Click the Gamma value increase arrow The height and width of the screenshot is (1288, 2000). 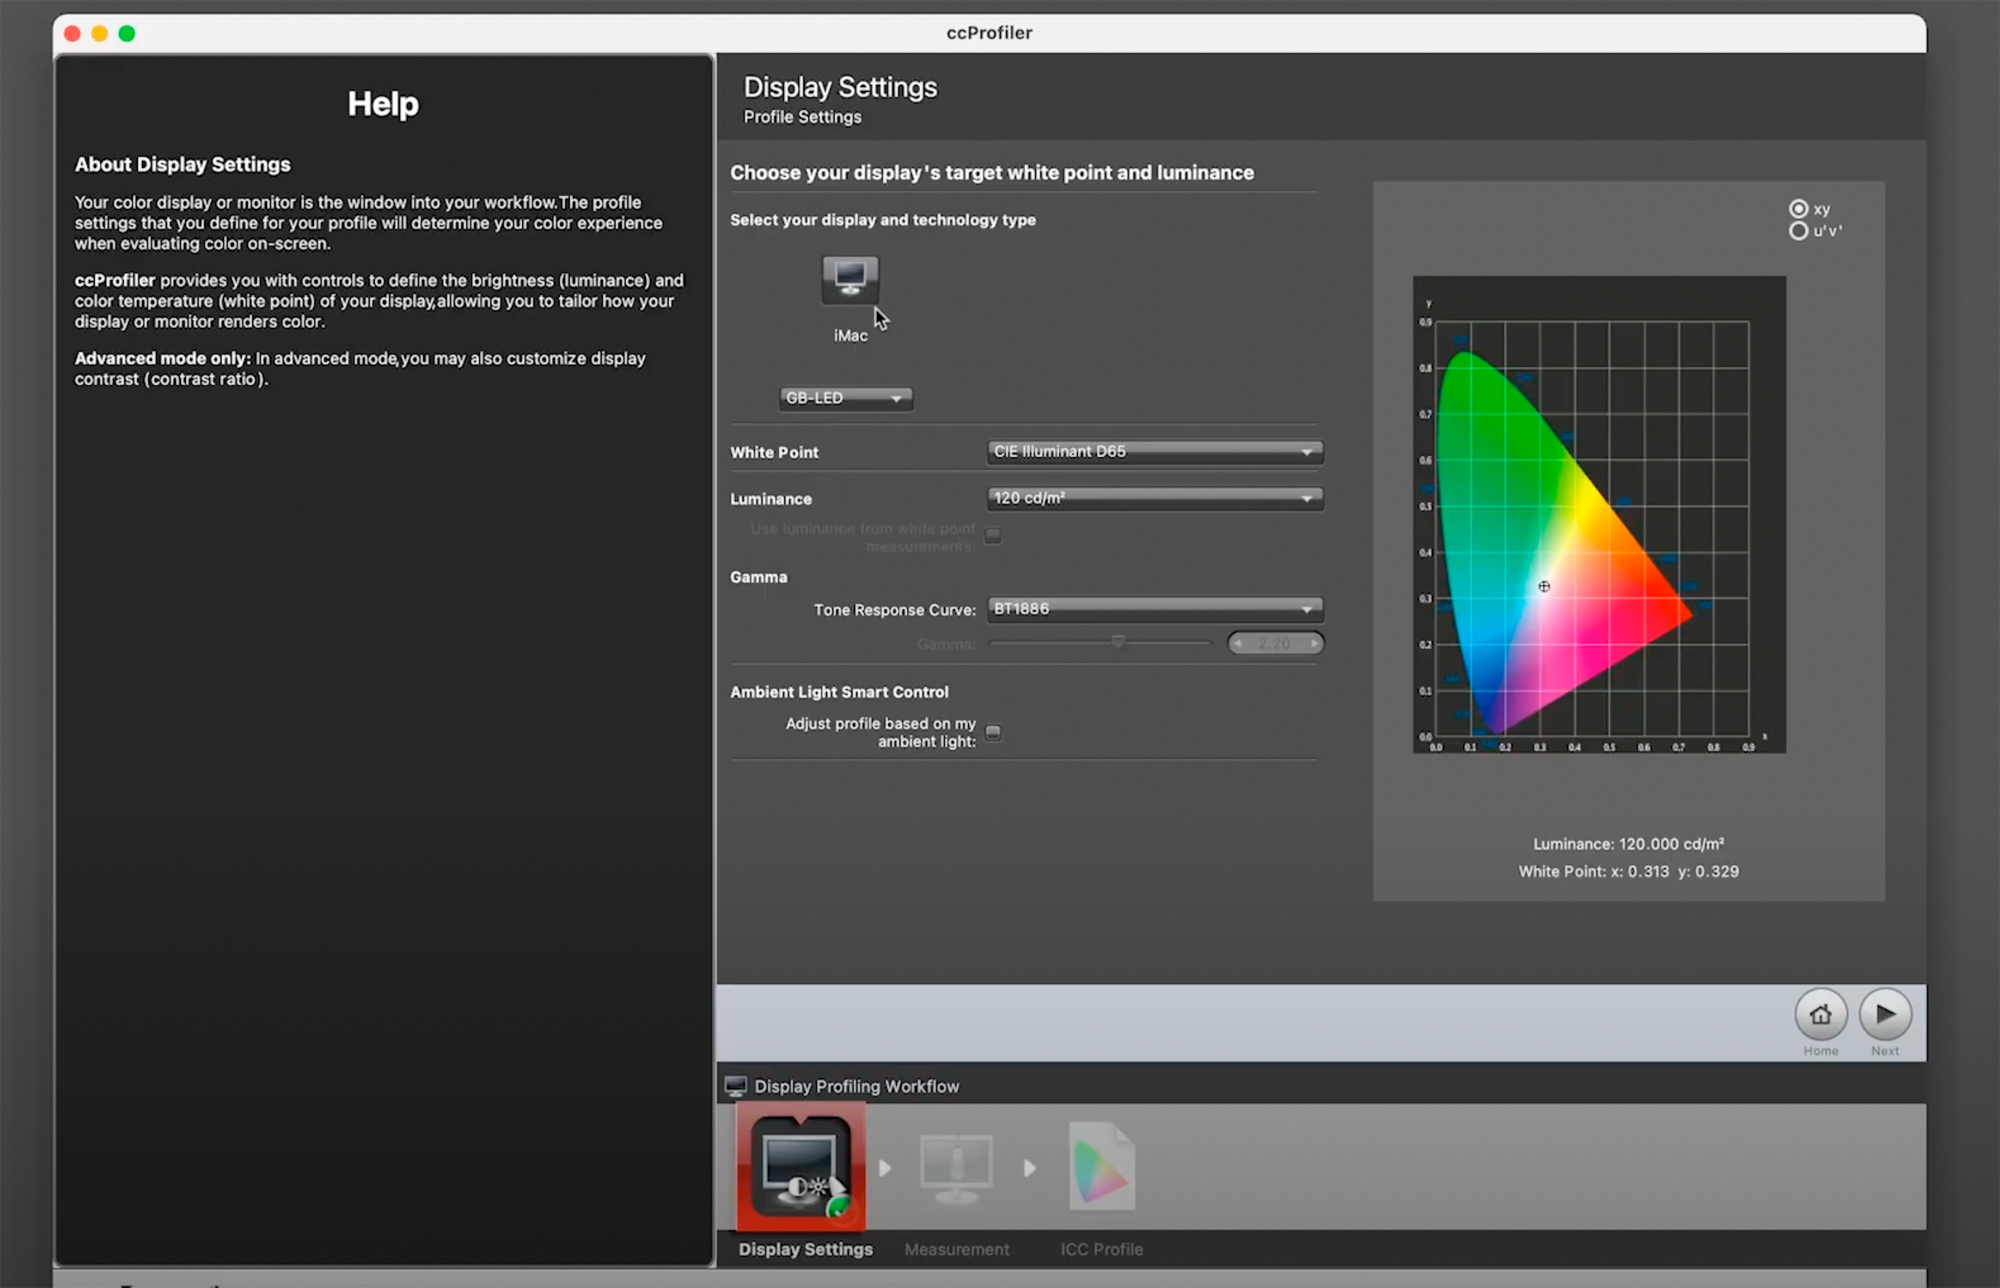(1313, 644)
